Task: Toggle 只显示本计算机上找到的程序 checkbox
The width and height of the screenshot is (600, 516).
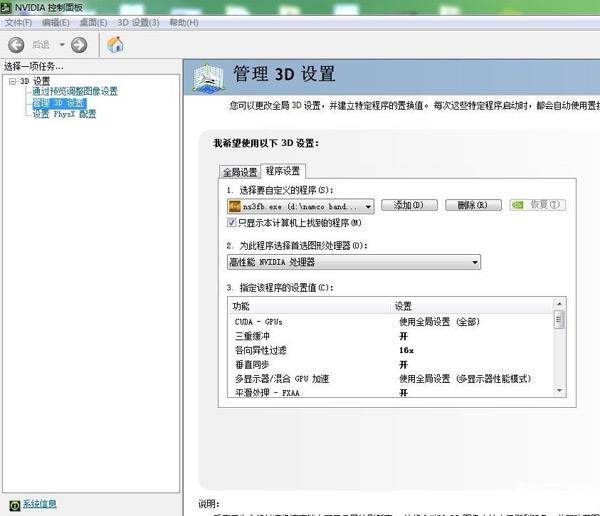Action: coord(233,222)
